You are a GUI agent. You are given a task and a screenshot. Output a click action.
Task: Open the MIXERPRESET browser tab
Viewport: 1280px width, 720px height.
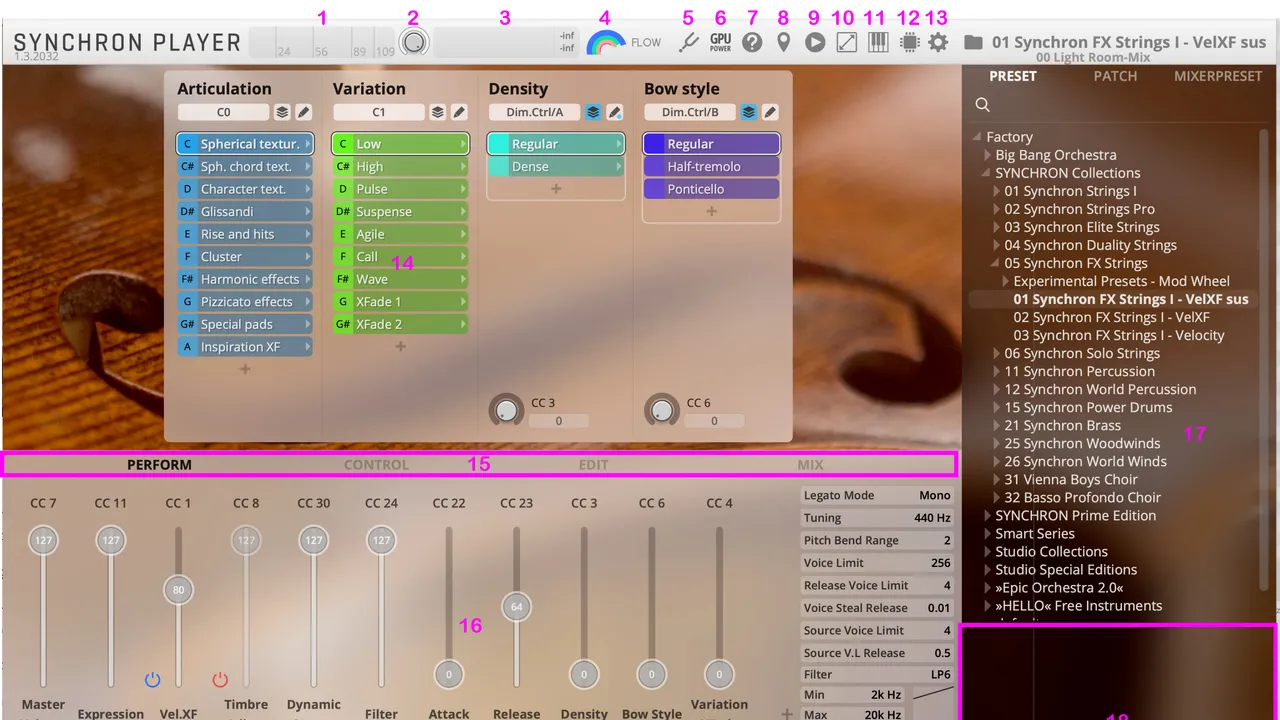[1218, 76]
